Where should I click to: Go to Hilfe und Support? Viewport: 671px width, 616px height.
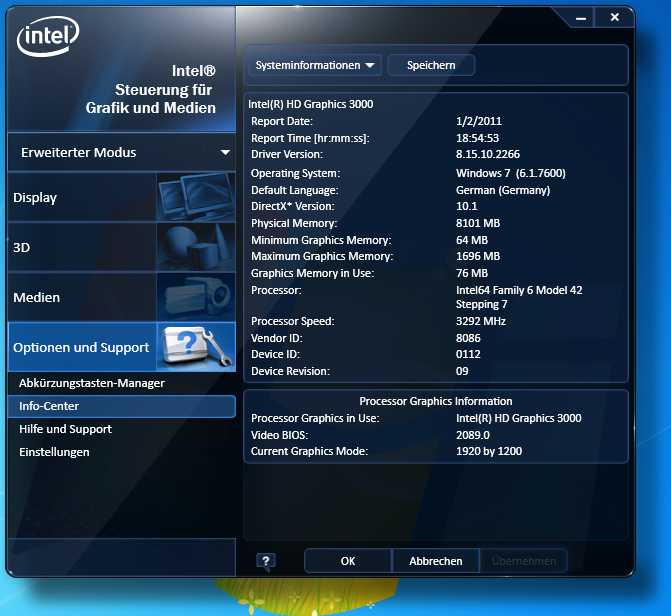[x=65, y=429]
